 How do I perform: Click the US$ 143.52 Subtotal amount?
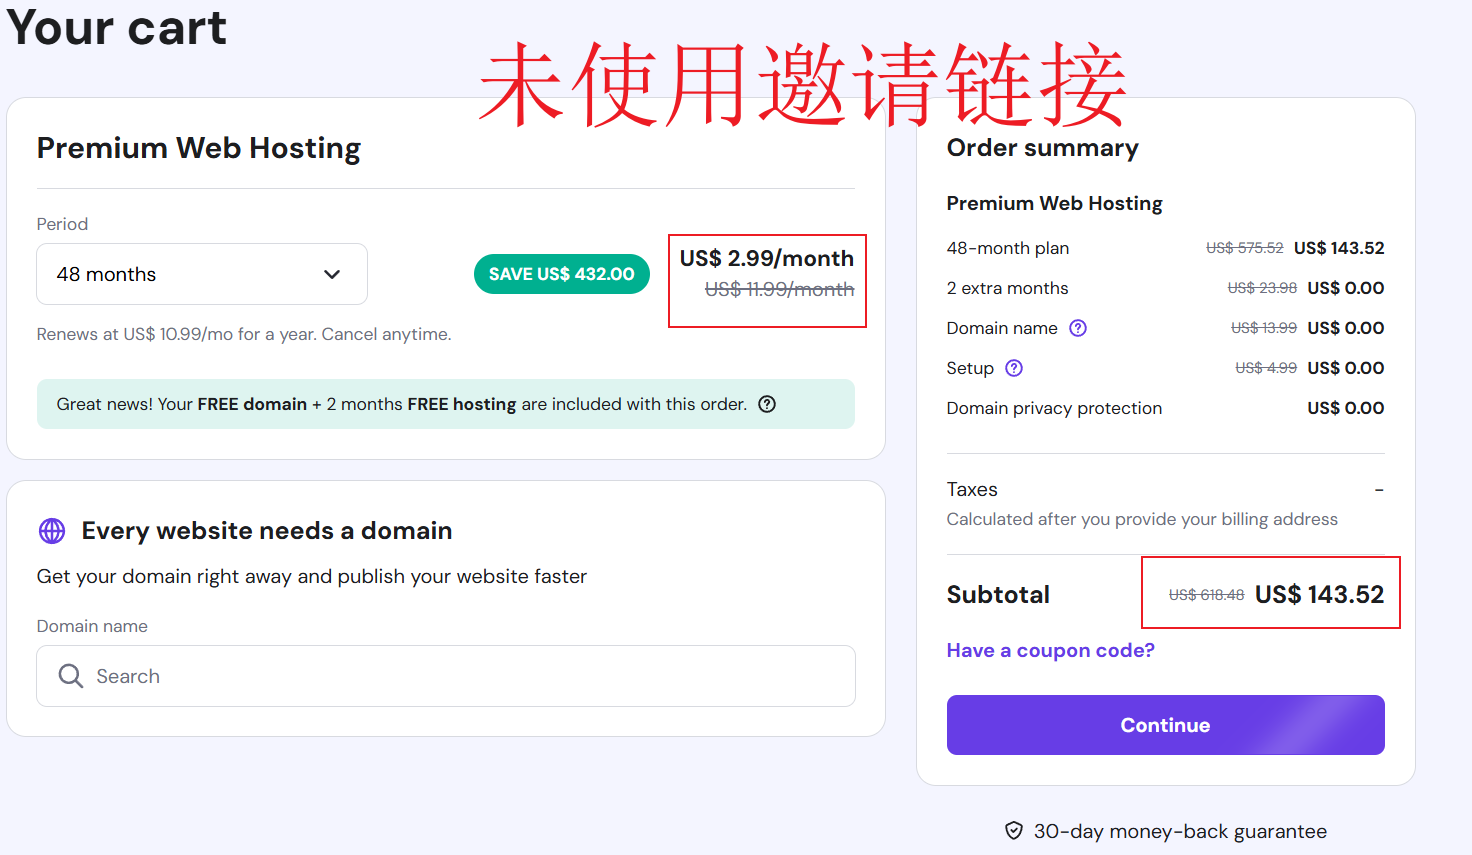(1319, 594)
